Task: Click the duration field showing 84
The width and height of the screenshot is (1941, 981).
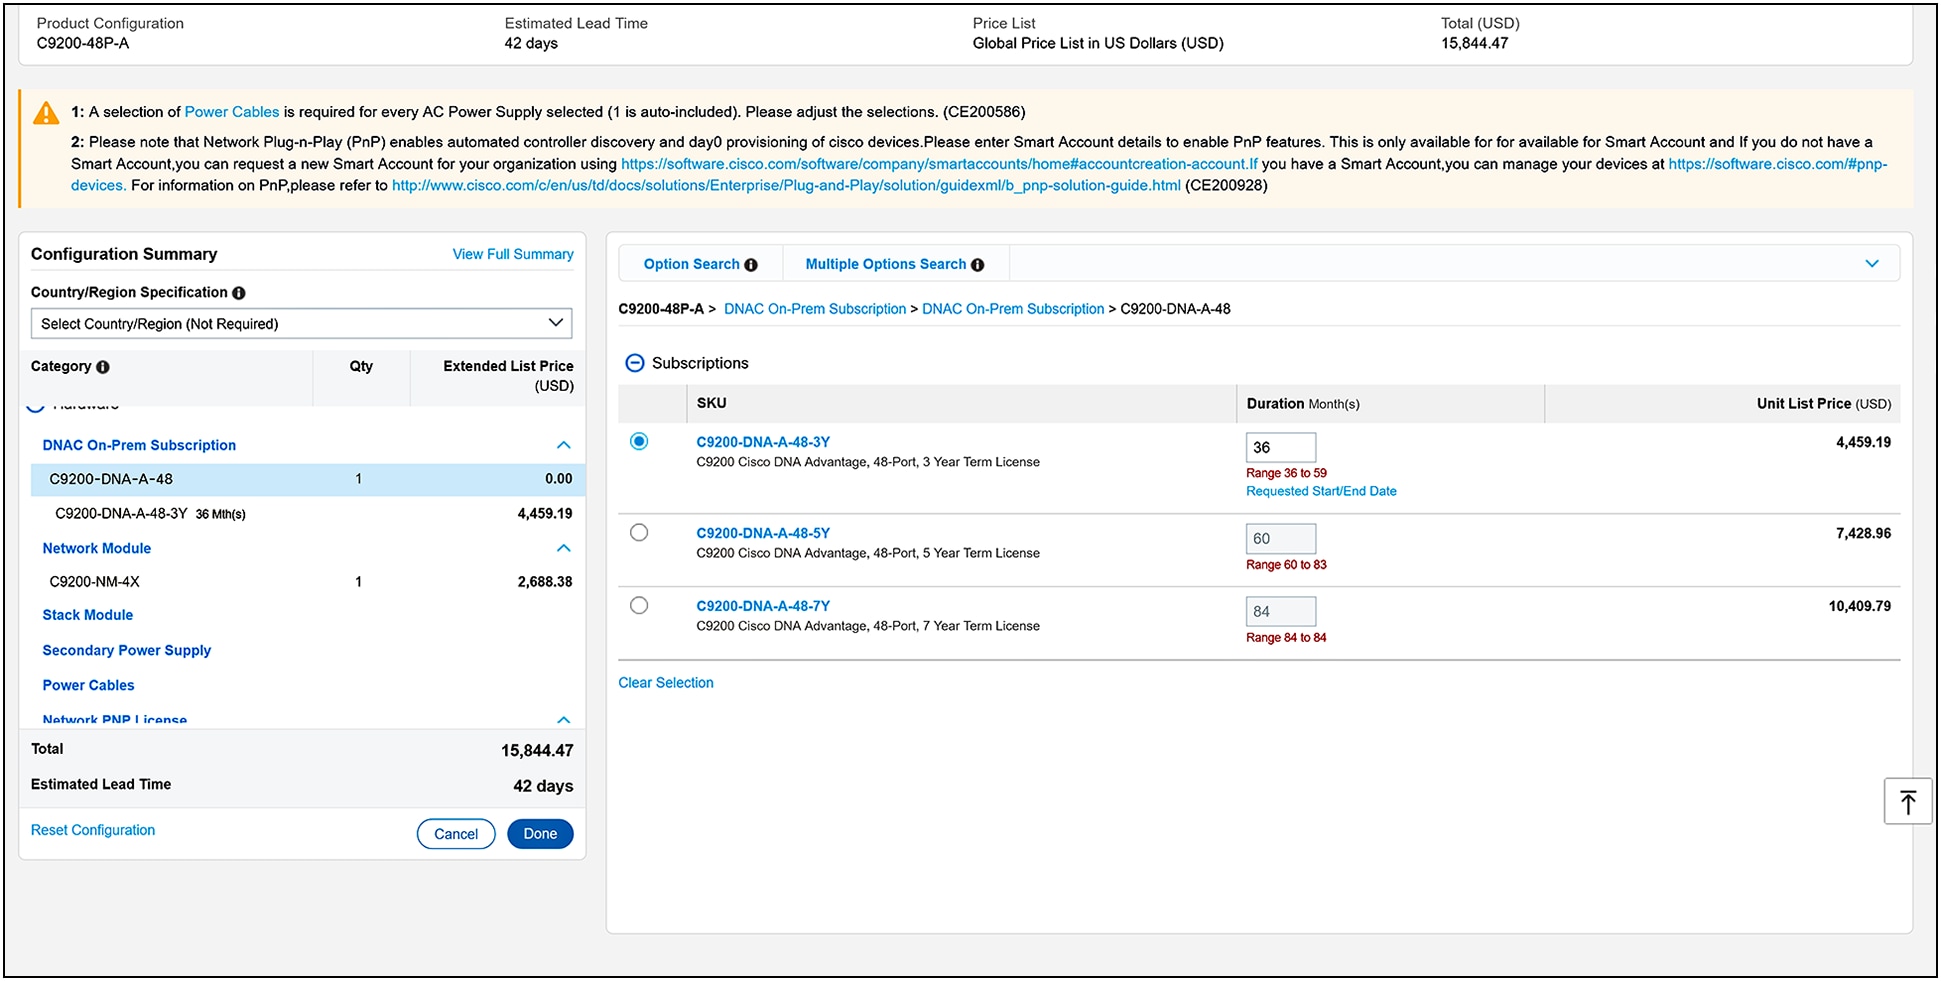Action: point(1281,611)
